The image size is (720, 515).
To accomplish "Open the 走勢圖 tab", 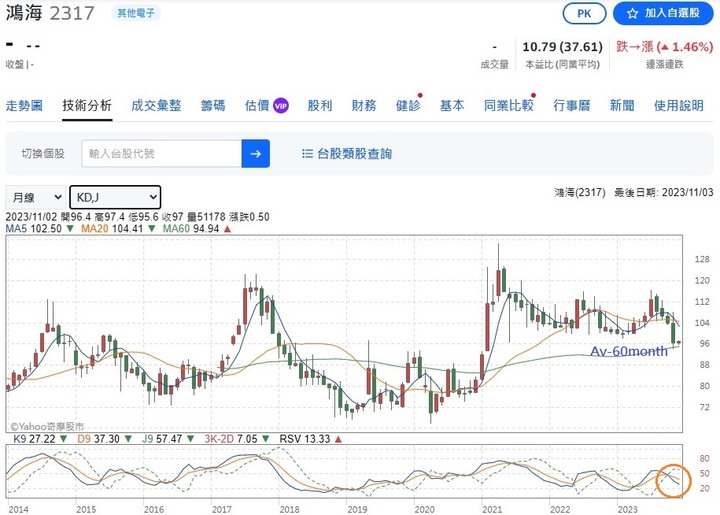I will [24, 106].
